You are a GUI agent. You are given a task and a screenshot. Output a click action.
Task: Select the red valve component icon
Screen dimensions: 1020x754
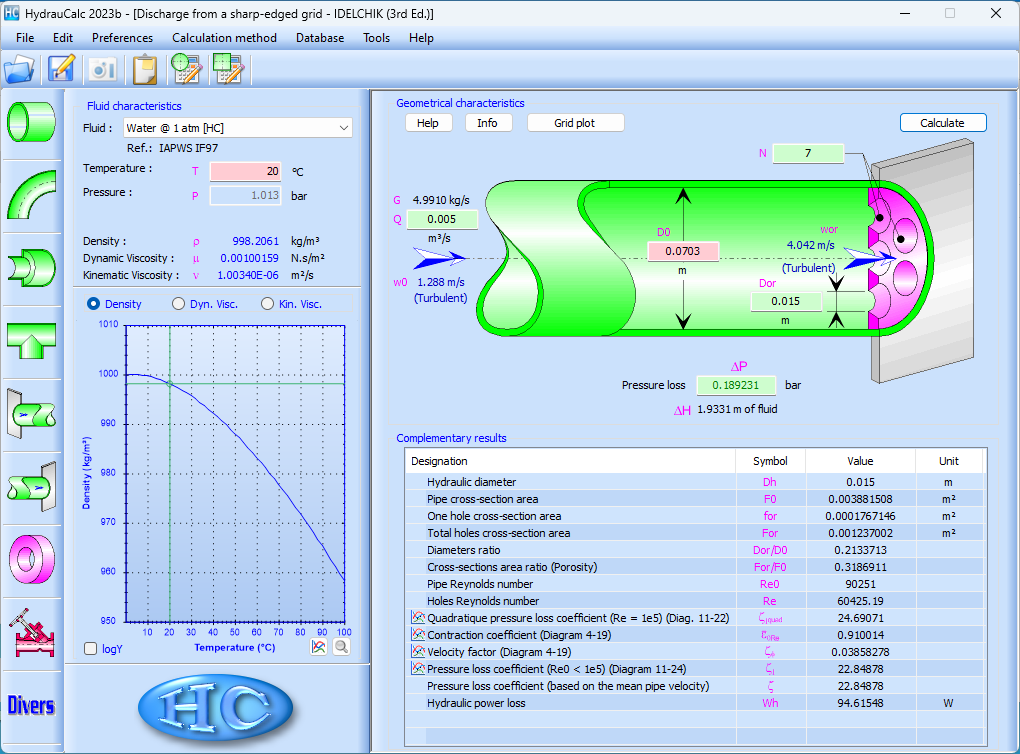tap(31, 632)
